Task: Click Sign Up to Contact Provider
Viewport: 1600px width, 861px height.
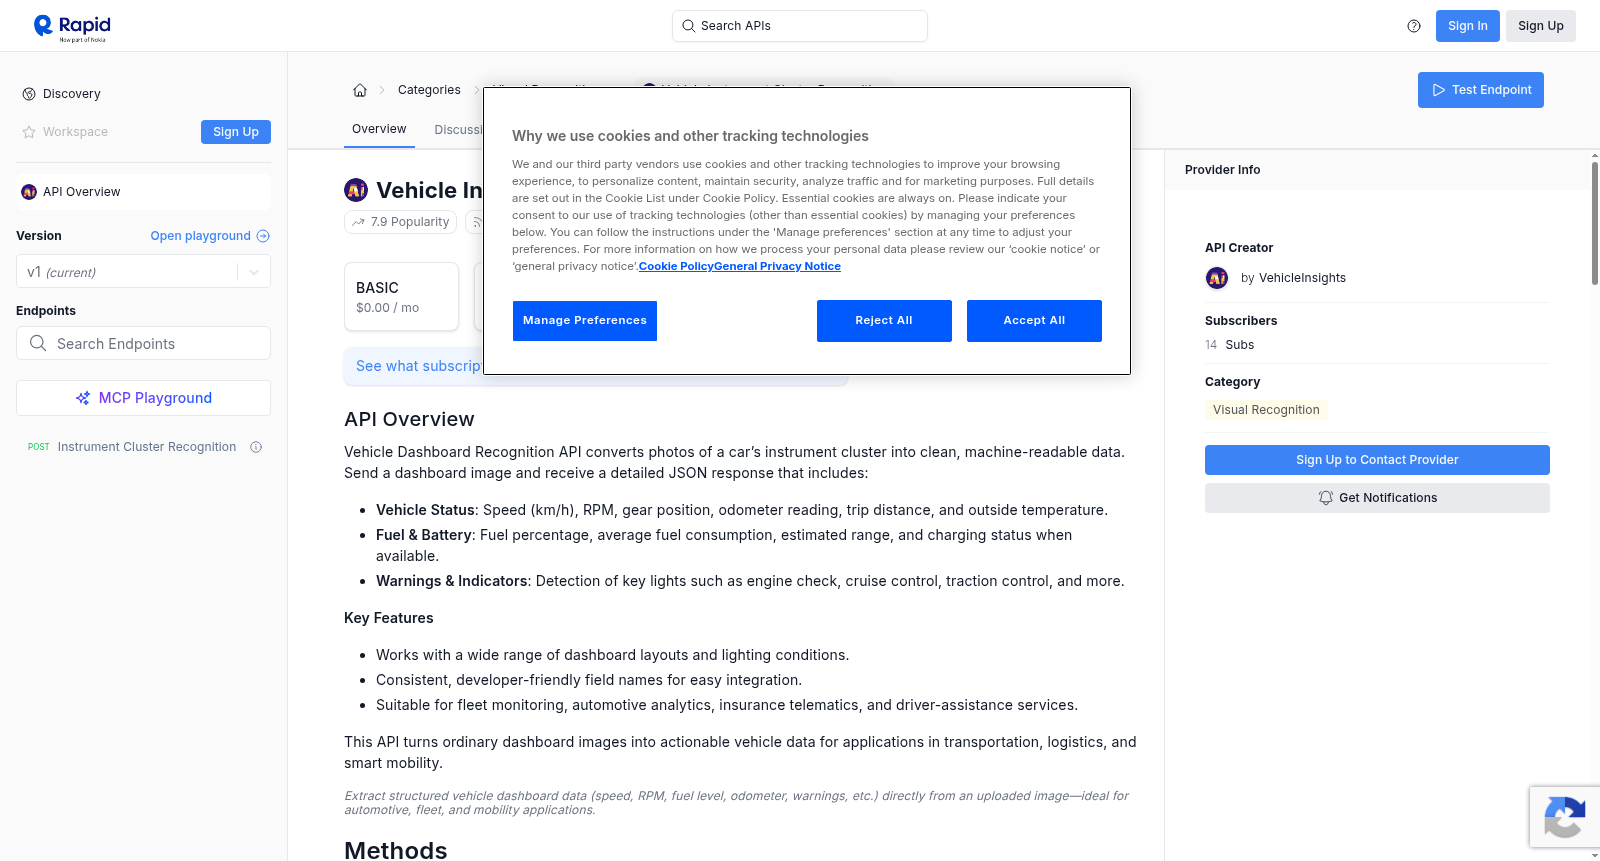Action: pos(1377,460)
